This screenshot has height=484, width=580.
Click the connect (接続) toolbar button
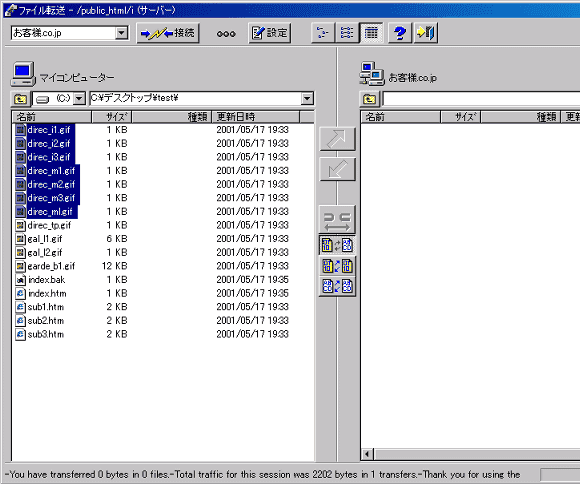click(168, 33)
